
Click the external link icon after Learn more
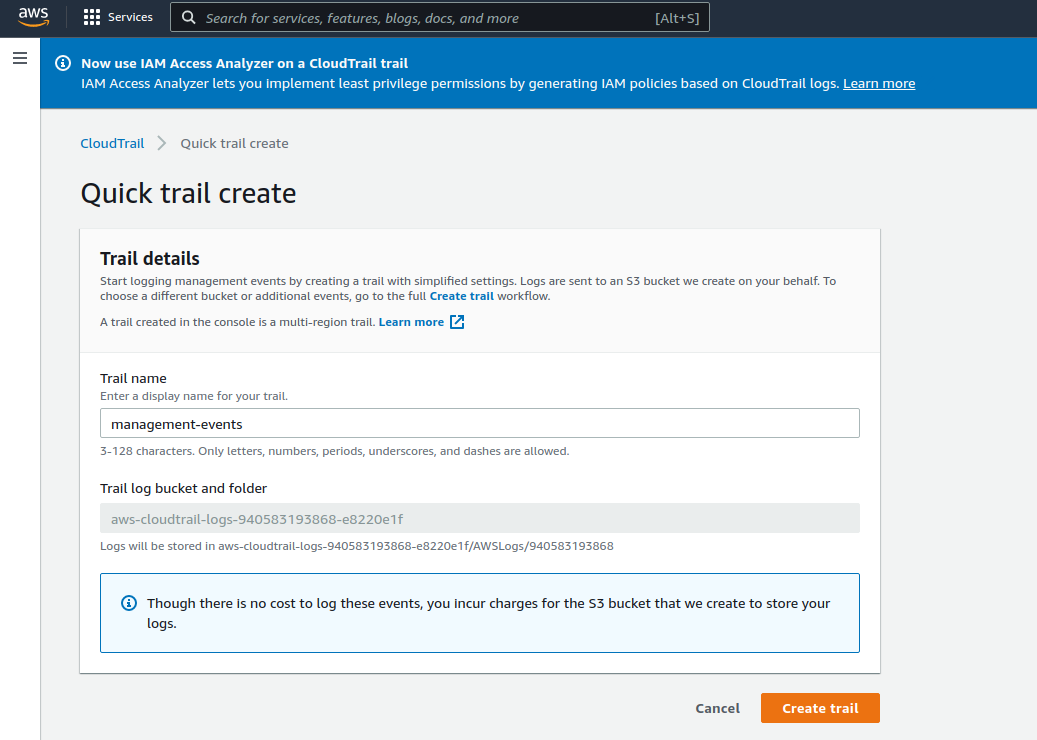[x=457, y=322]
